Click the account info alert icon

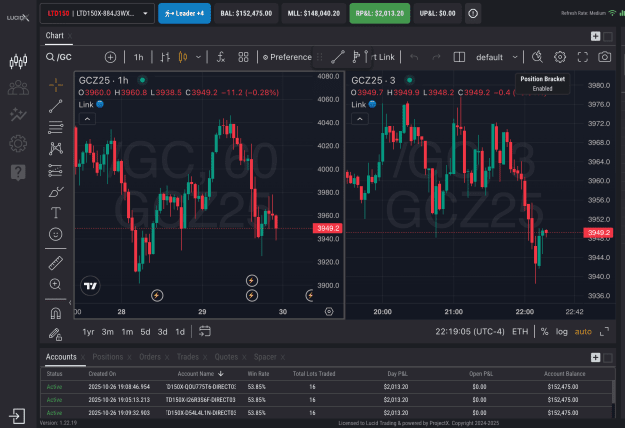coord(473,14)
